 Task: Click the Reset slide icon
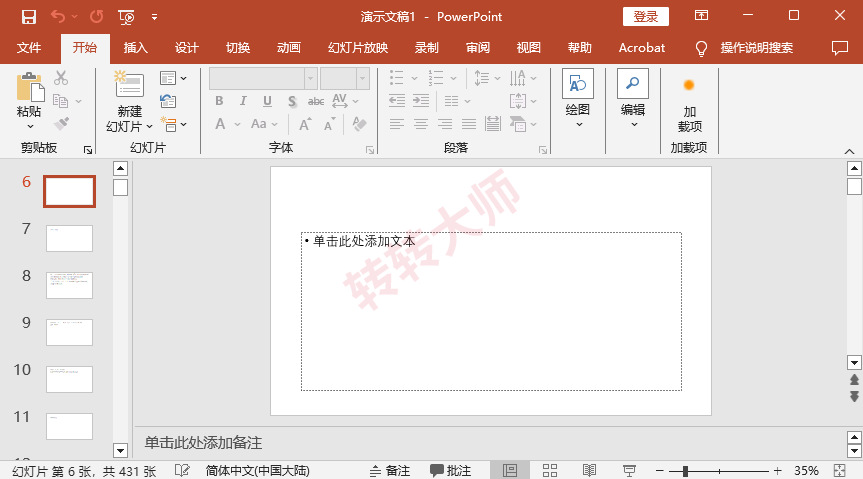(x=168, y=101)
